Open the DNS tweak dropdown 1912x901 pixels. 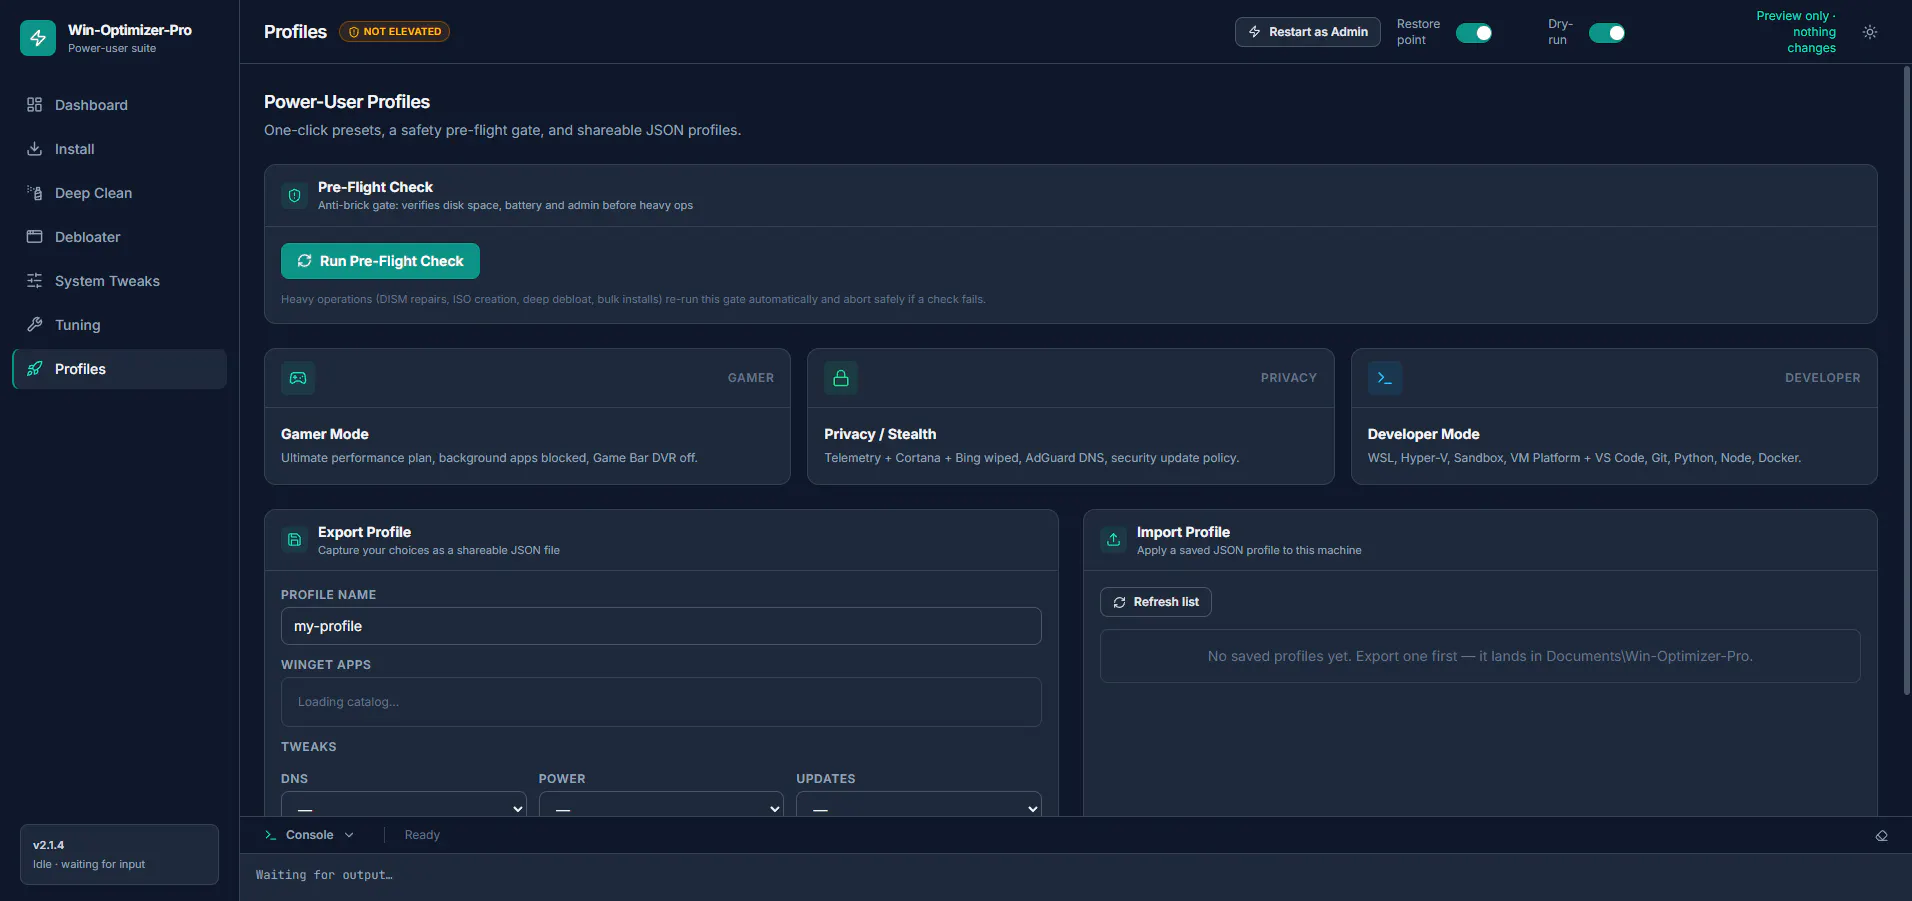(404, 805)
